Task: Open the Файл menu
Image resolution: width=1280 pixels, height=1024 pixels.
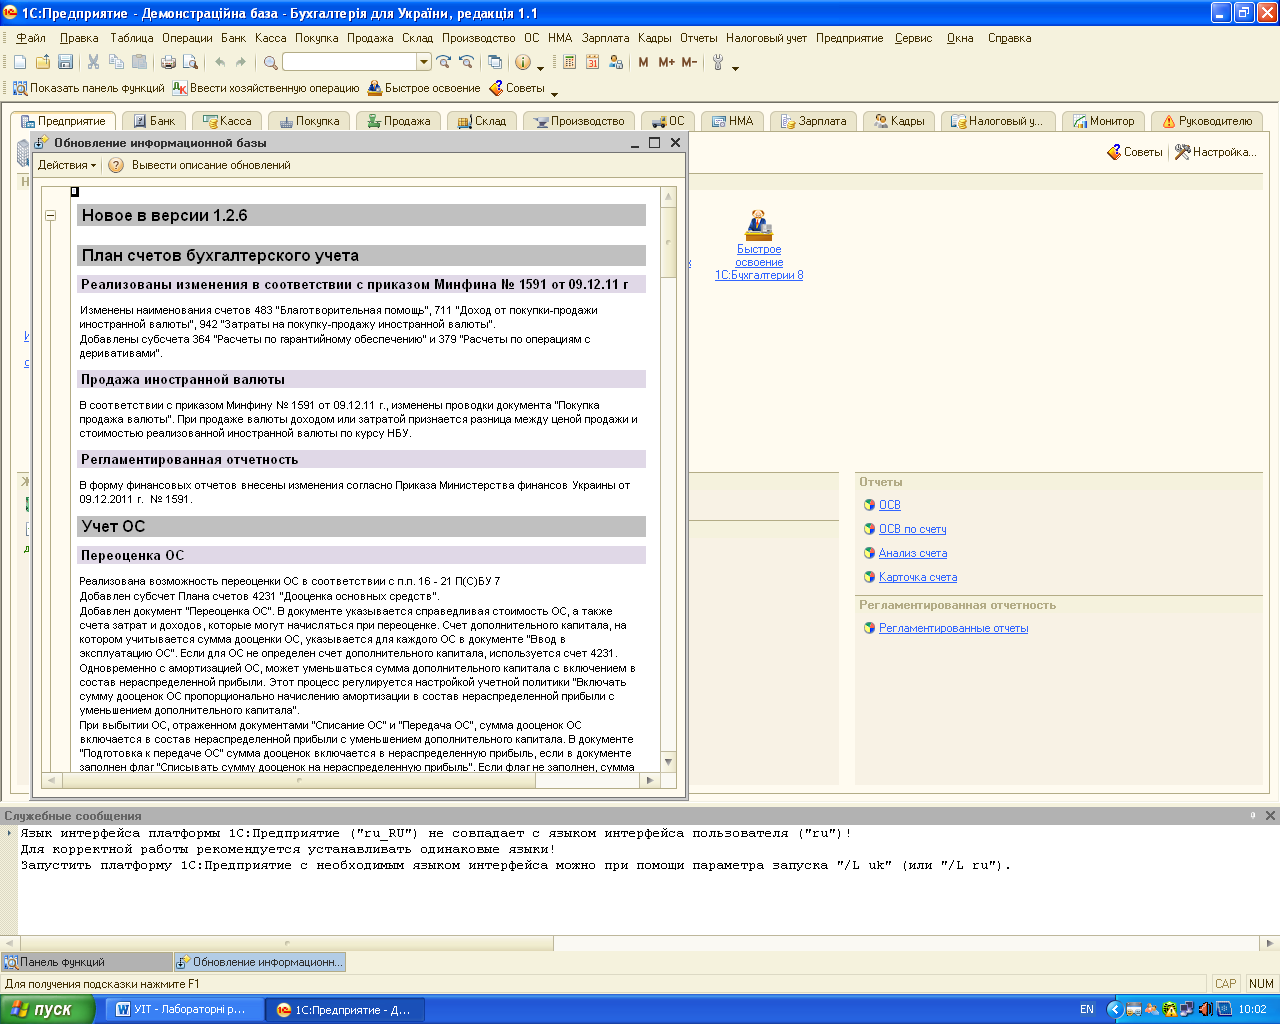Action: [x=31, y=38]
